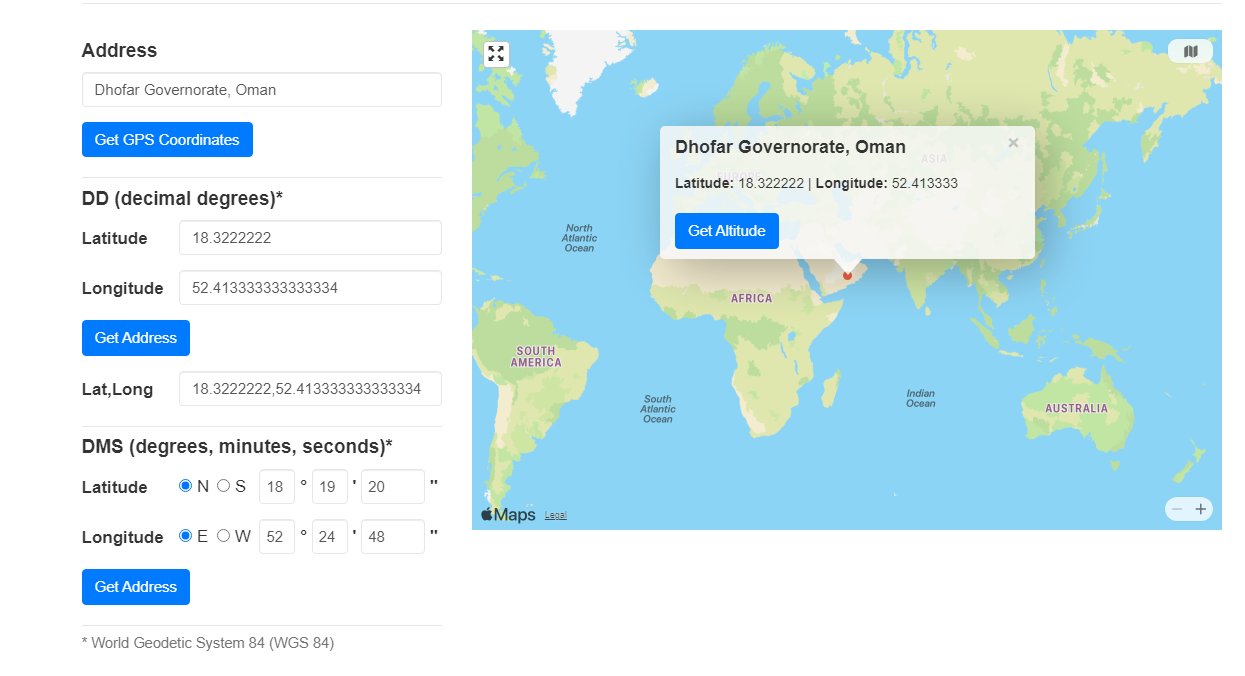Open the map type selector icon
This screenshot has width=1245, height=676.
pos(1190,51)
